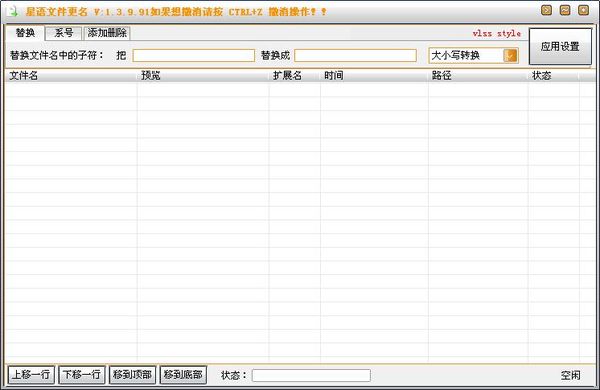Viewport: 600px width, 390px height.
Task: Sort by 时间 column header
Action: (374, 76)
